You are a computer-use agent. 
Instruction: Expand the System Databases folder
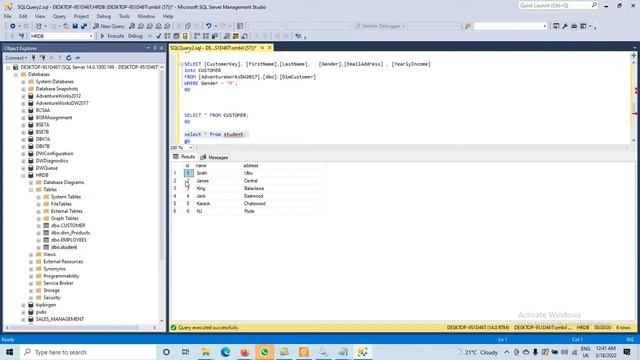click(x=23, y=82)
